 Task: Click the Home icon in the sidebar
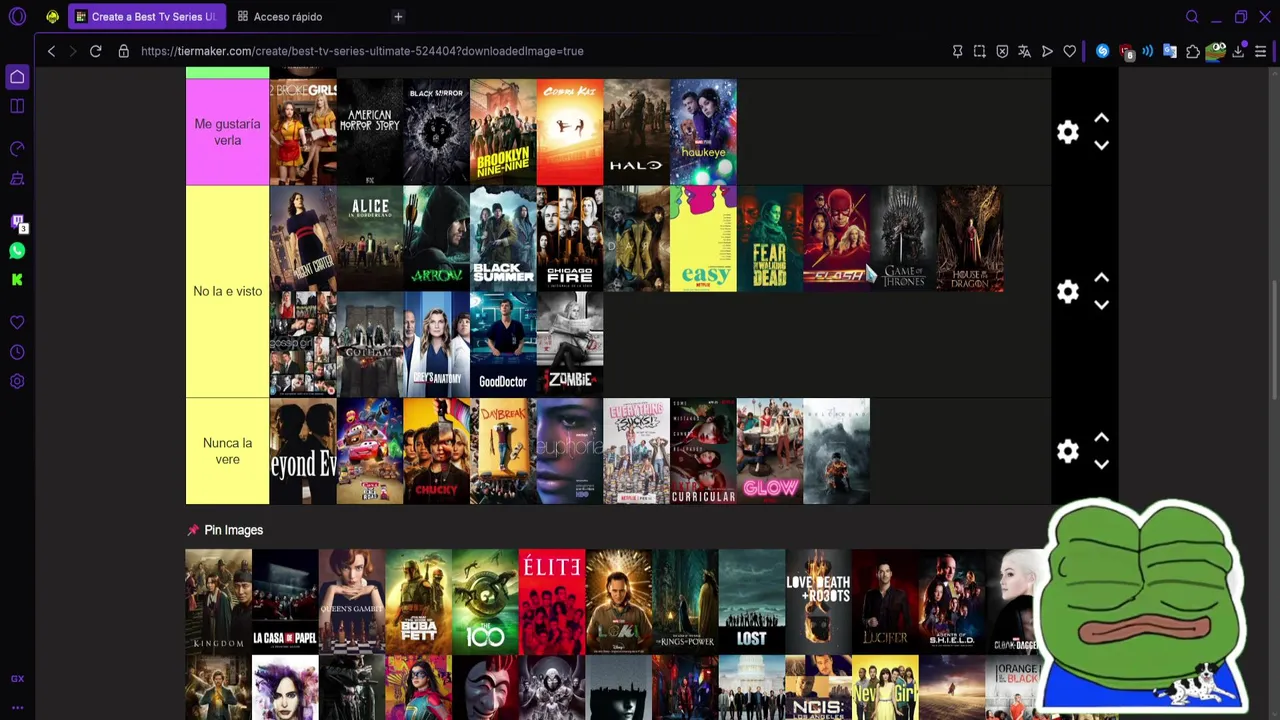pyautogui.click(x=17, y=77)
